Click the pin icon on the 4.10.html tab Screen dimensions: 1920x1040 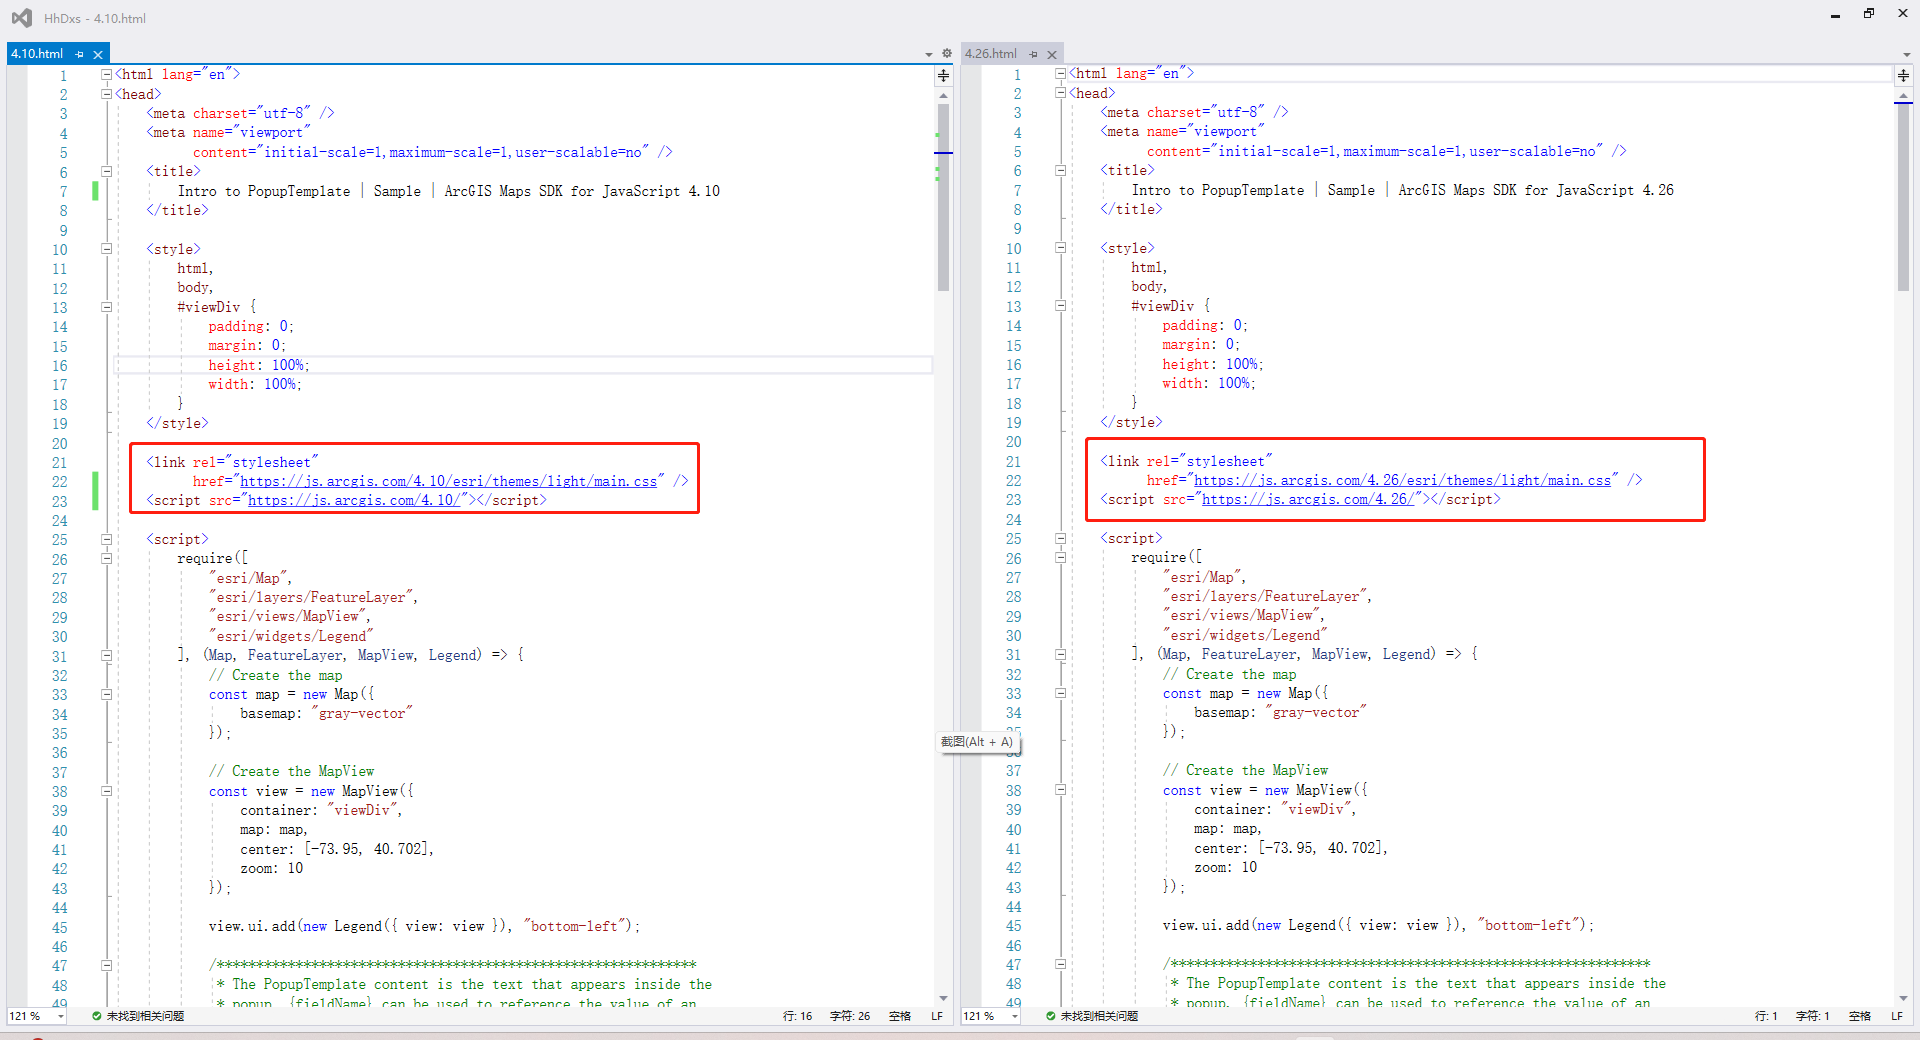(x=79, y=54)
